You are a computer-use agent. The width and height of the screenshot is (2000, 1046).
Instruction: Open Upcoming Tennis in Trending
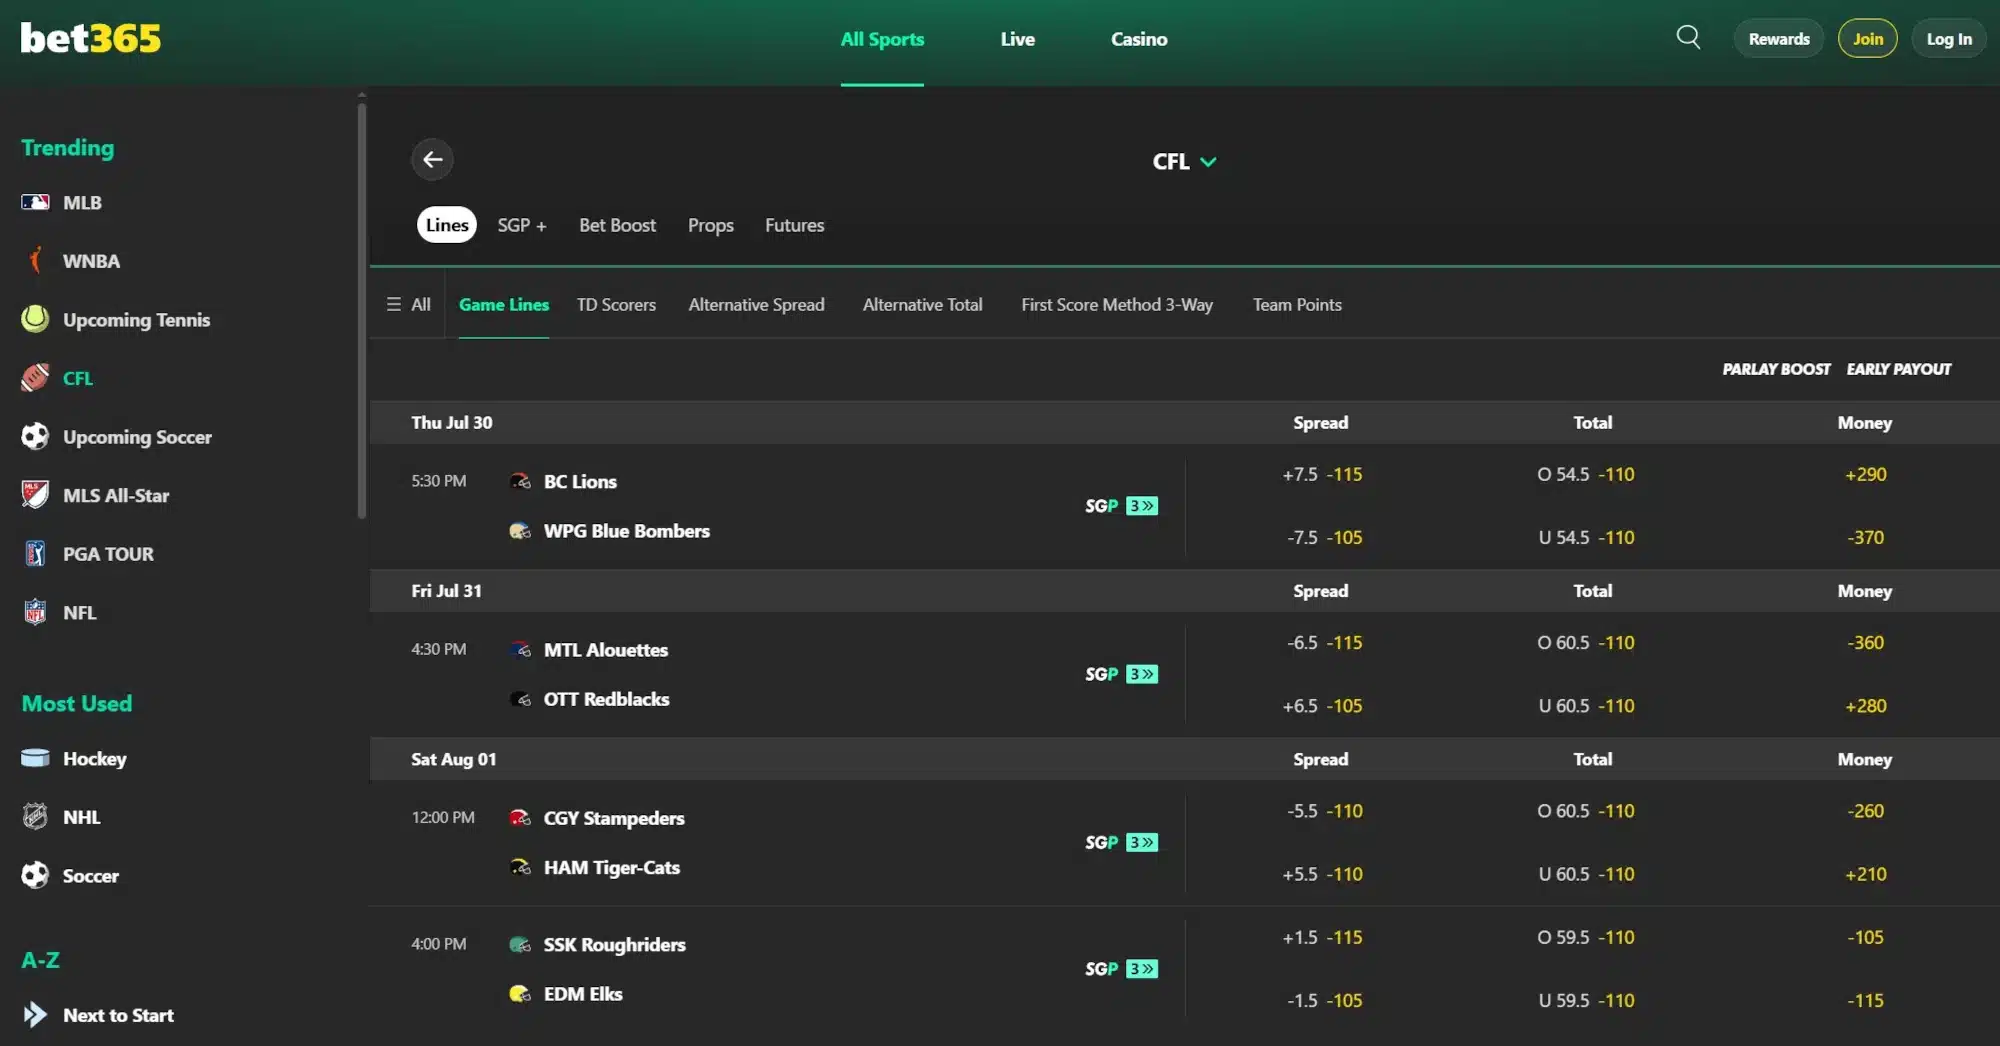pos(136,319)
